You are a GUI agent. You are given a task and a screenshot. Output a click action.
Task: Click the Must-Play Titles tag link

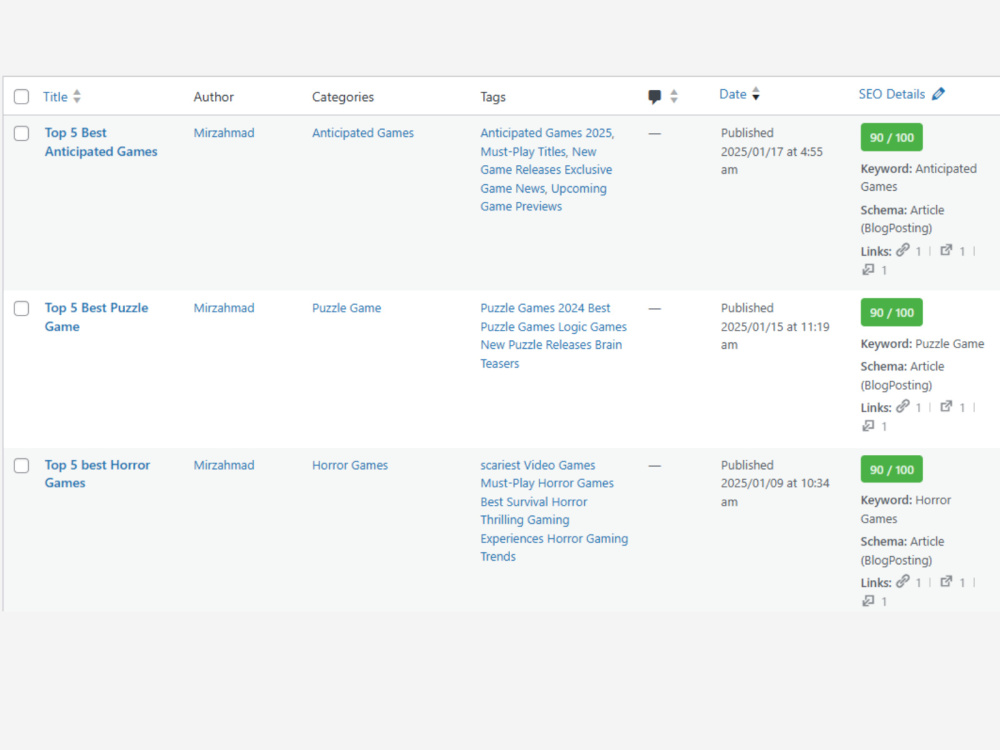pyautogui.click(x=523, y=152)
